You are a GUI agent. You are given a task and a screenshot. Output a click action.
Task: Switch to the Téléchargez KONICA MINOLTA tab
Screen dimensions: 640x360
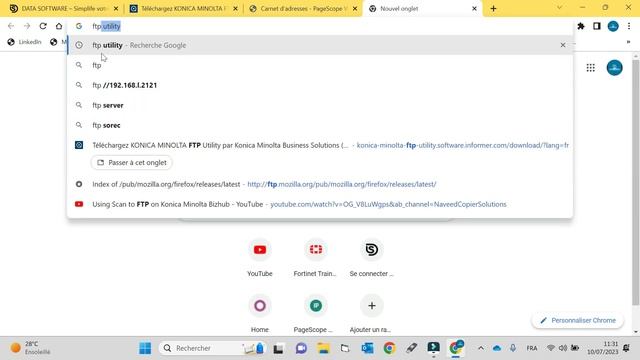point(184,8)
